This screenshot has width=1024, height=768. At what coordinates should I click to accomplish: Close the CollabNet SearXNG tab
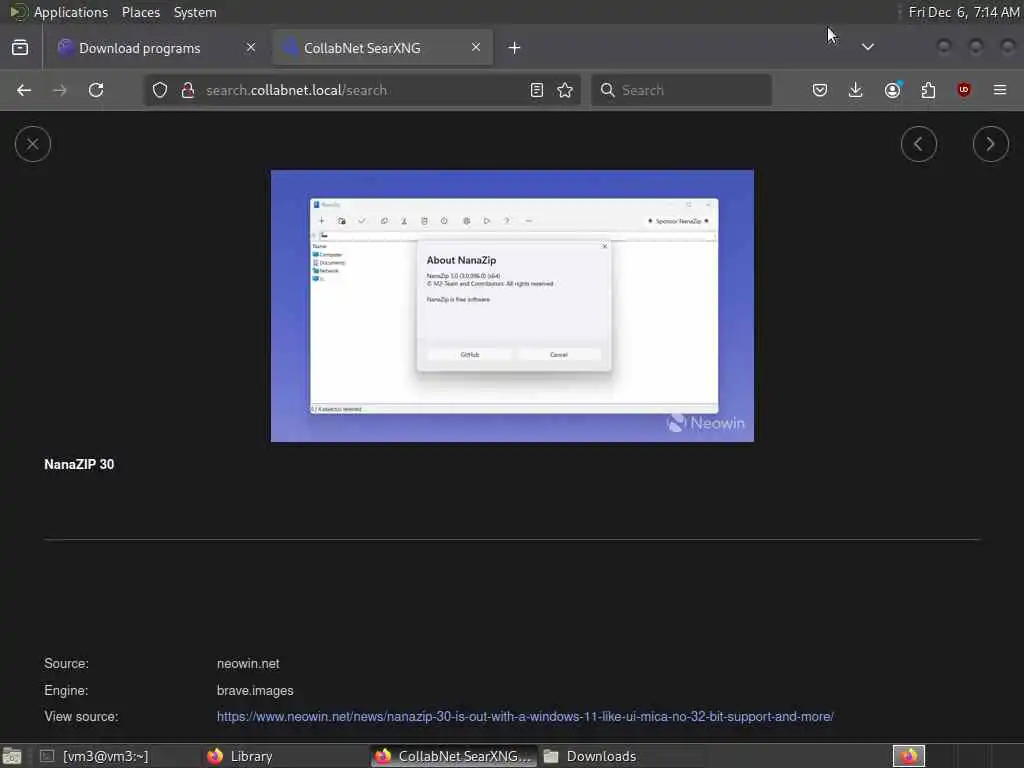point(476,47)
